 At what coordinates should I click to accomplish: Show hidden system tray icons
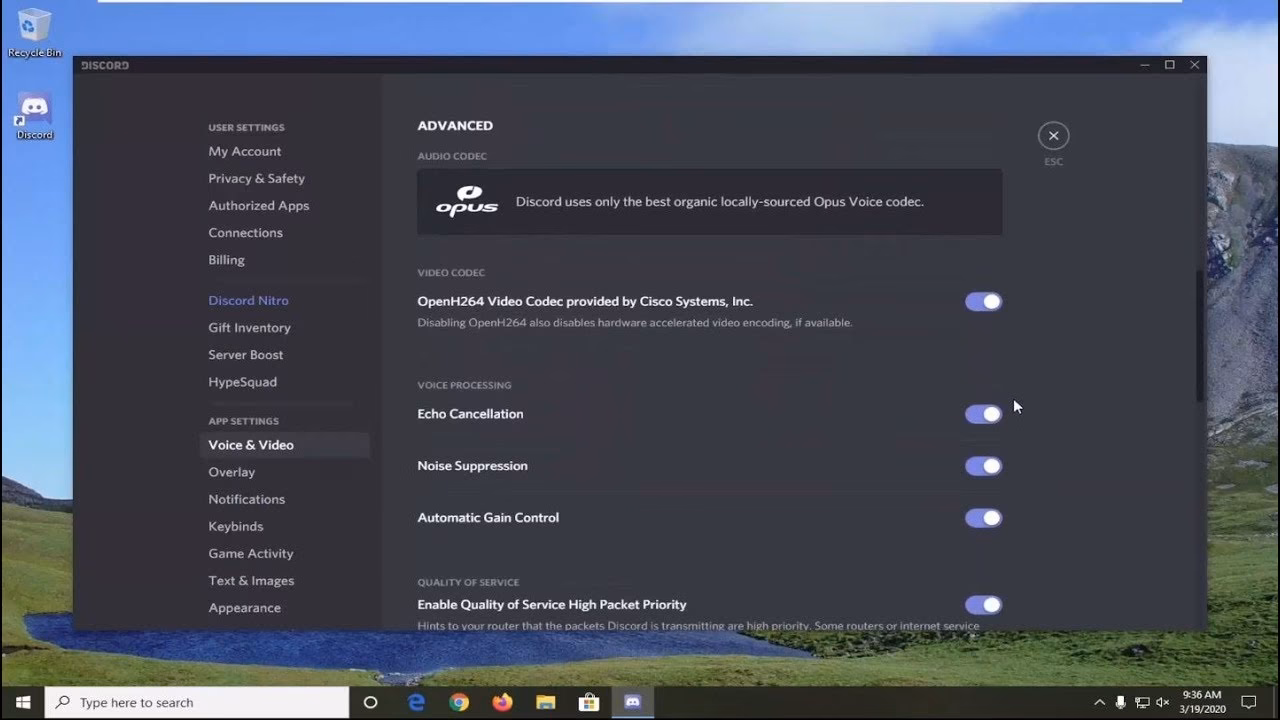coord(1099,702)
